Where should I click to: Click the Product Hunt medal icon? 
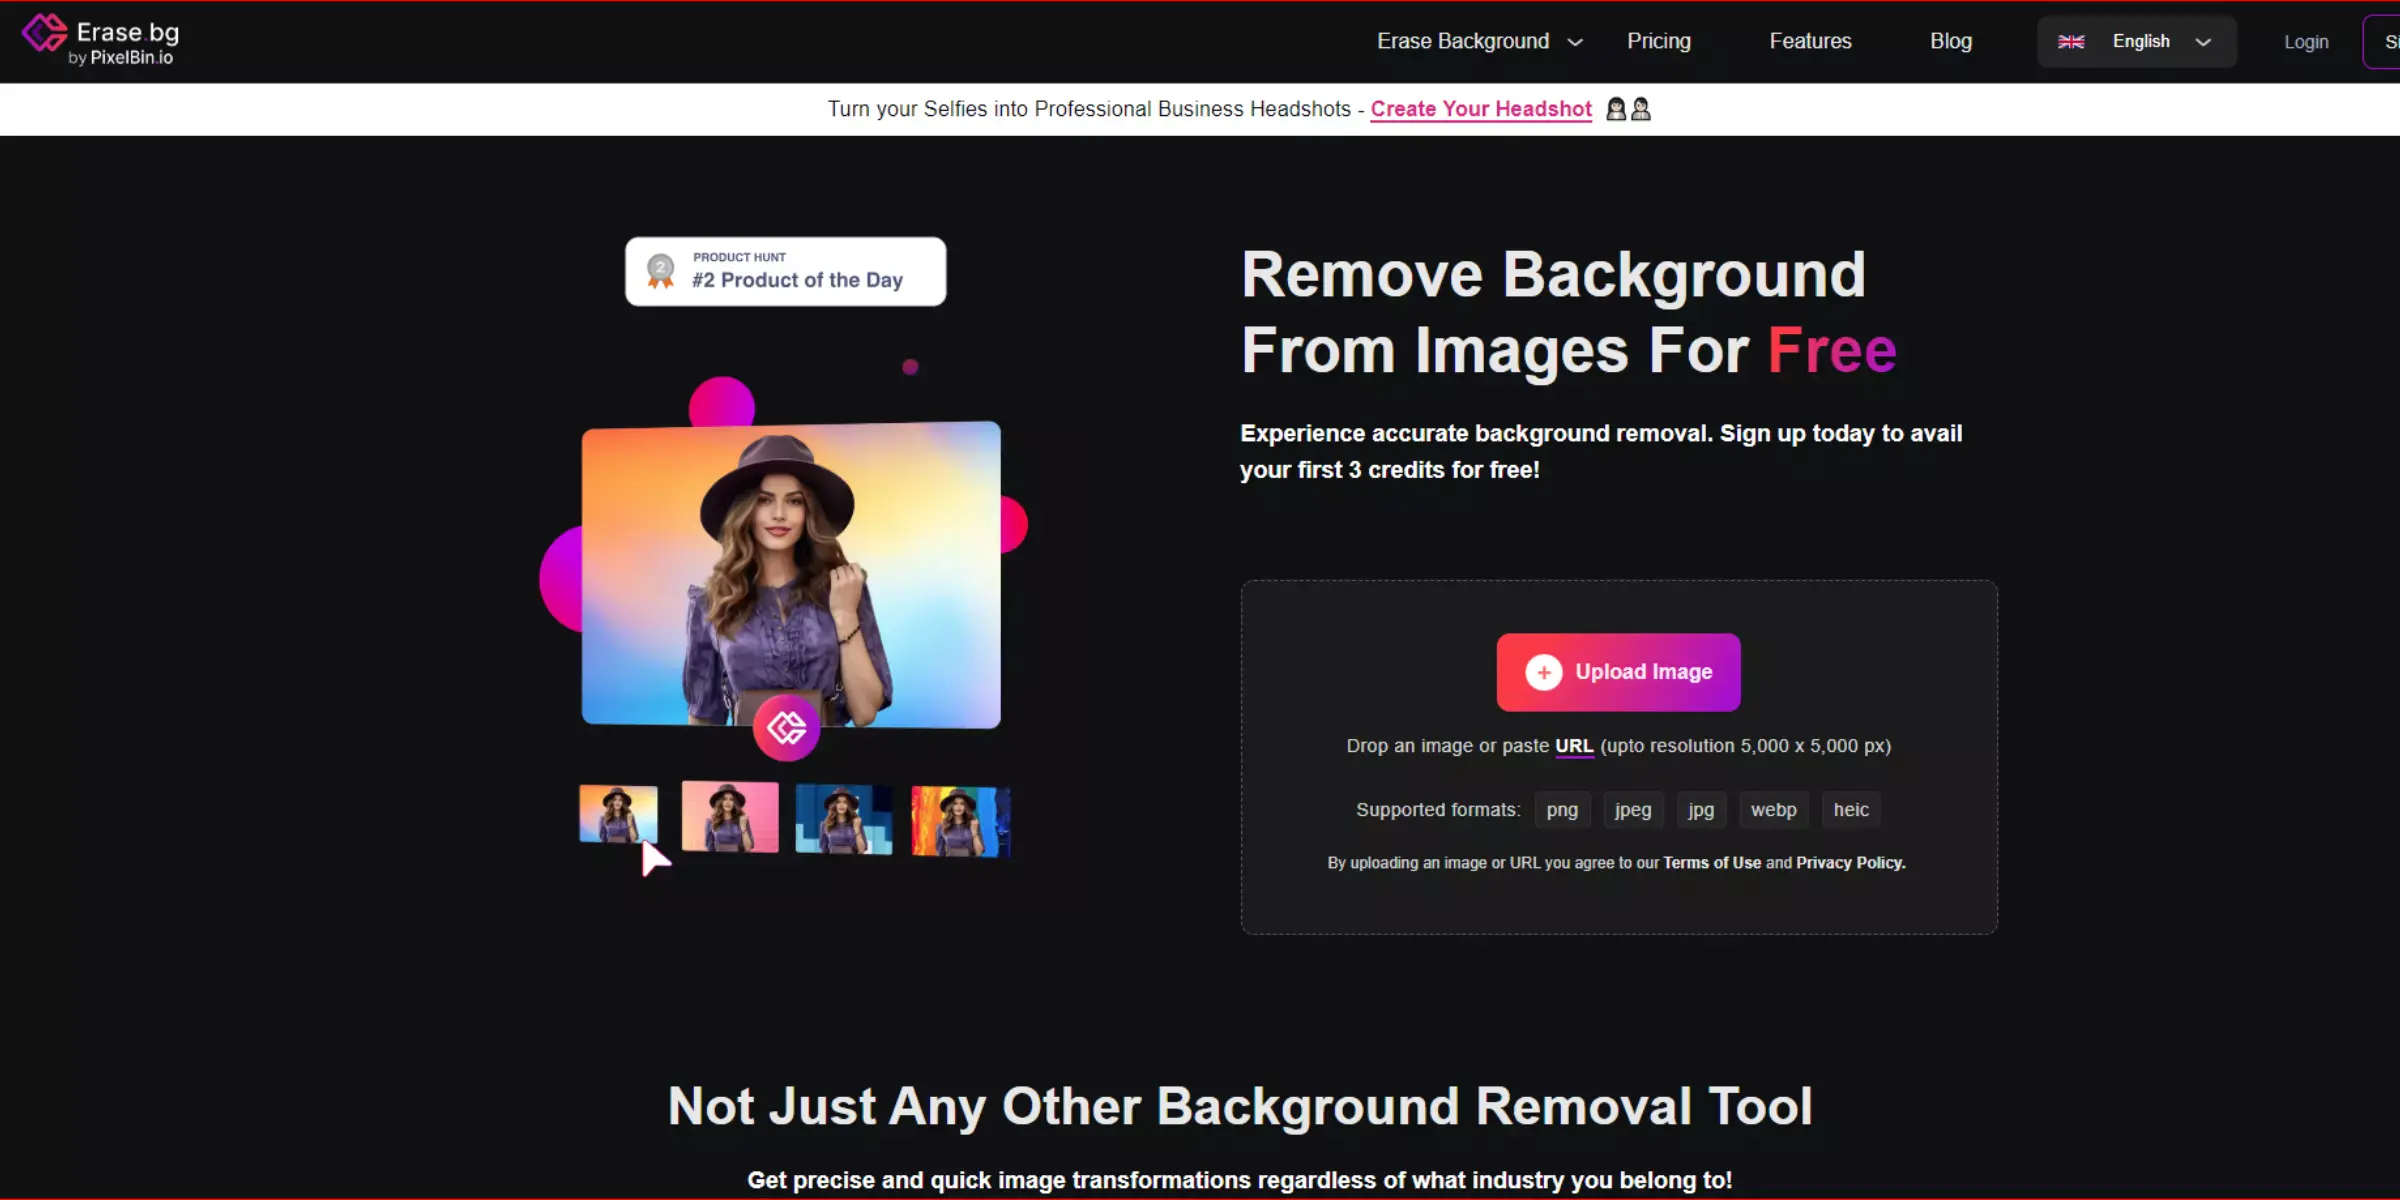point(660,271)
